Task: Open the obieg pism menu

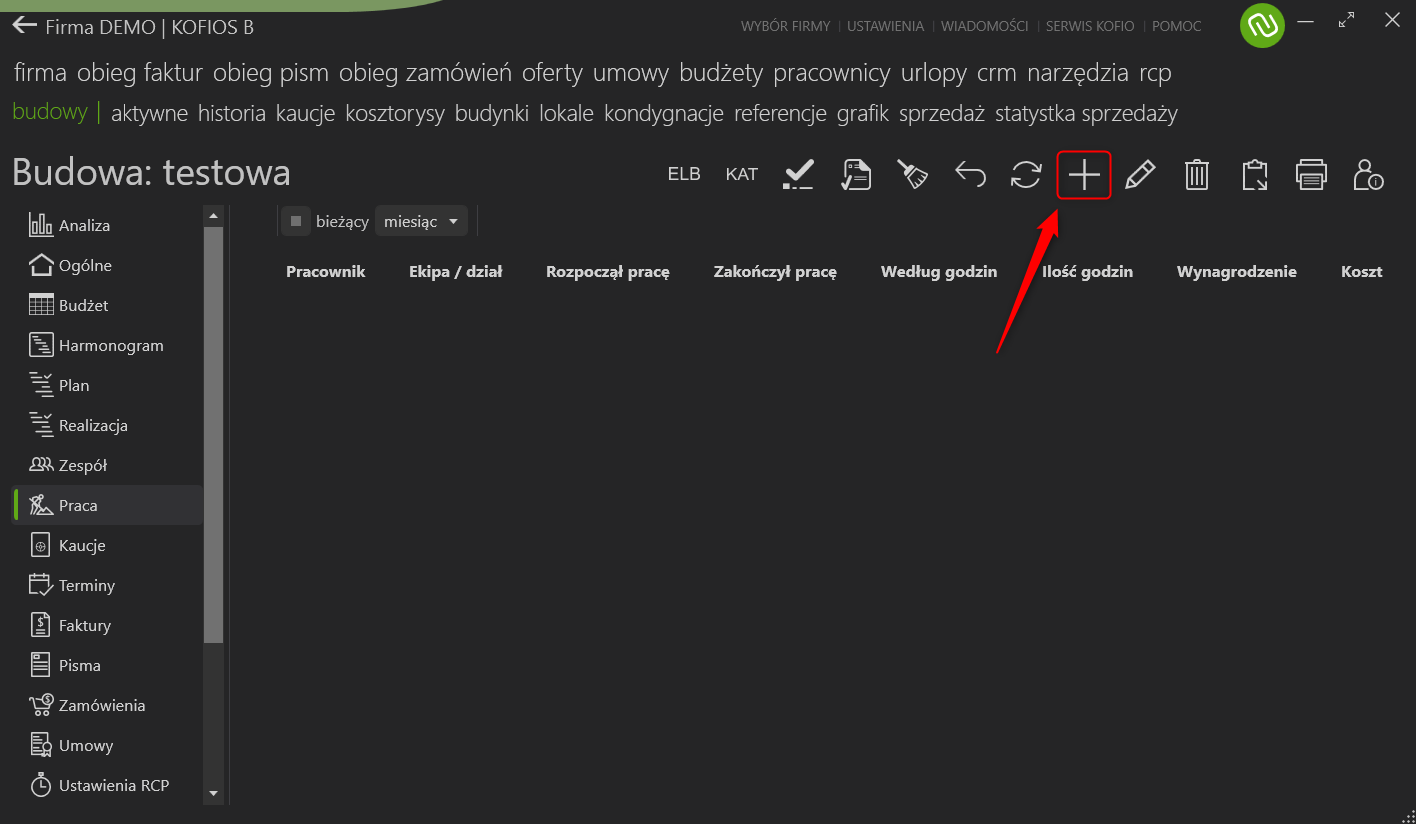Action: point(271,73)
